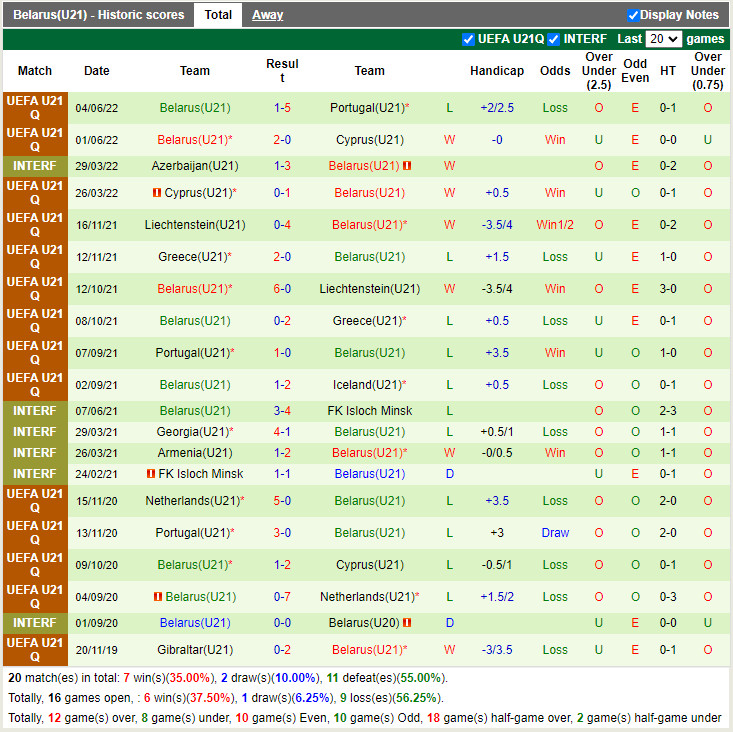This screenshot has width=733, height=732.
Task: Switch to the Away tab
Action: point(267,15)
